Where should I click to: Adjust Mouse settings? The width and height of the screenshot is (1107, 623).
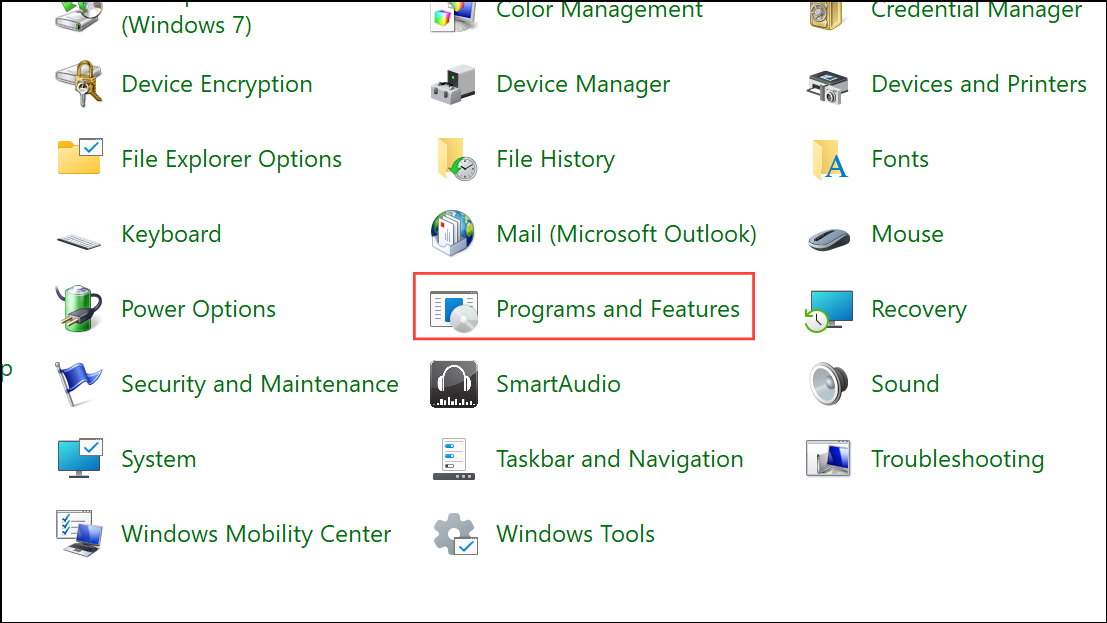[x=907, y=234]
